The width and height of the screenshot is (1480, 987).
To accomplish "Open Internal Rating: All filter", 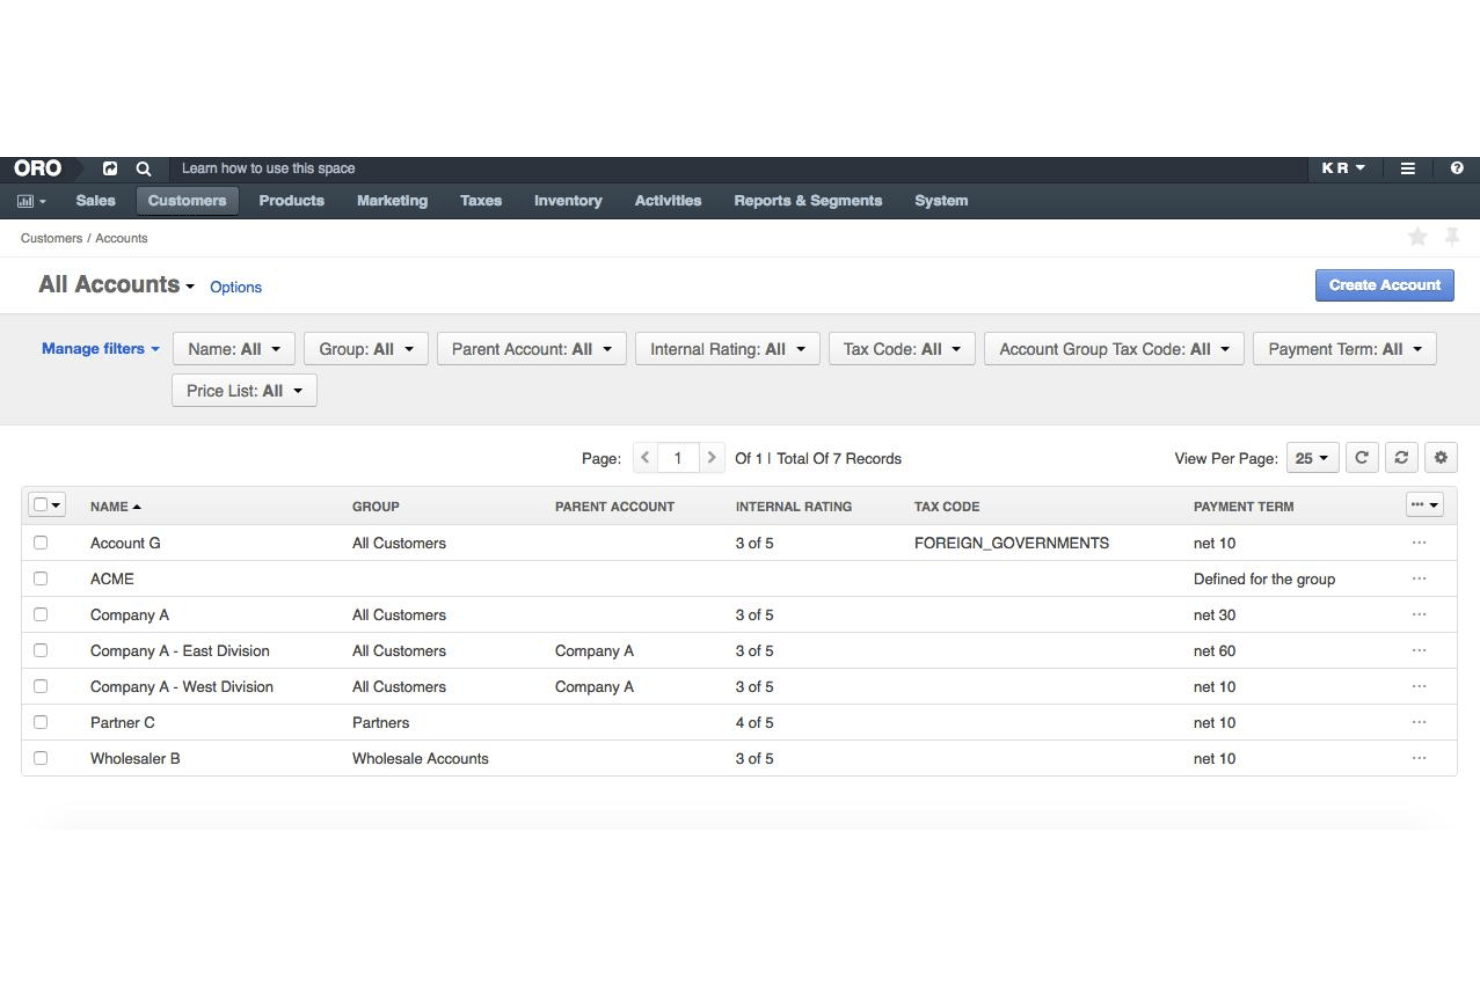I will (727, 349).
